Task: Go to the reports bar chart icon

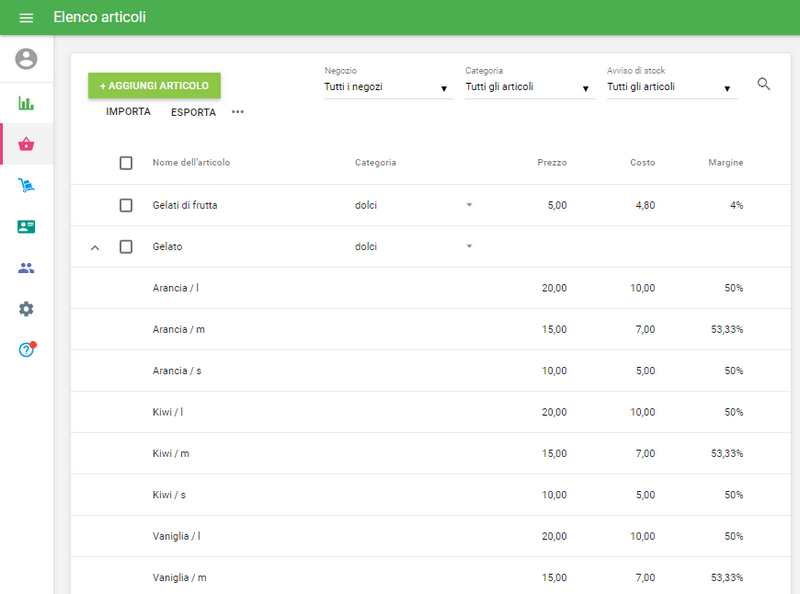Action: 26,103
